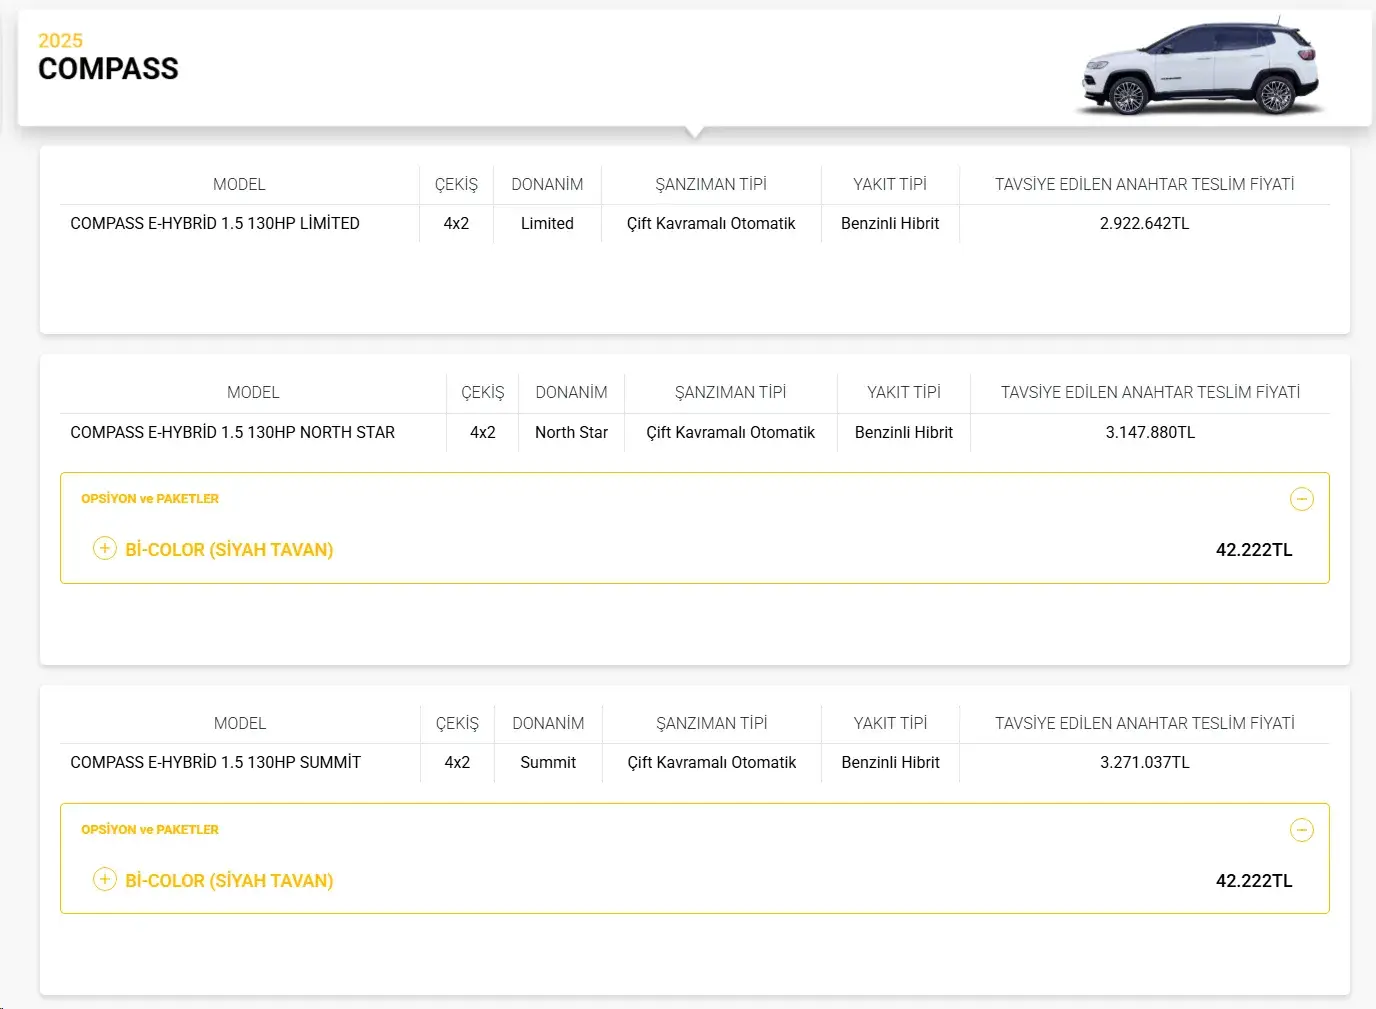Viewport: 1376px width, 1009px height.
Task: Click the Compass E-Hybrid Limited model name
Action: [x=215, y=223]
